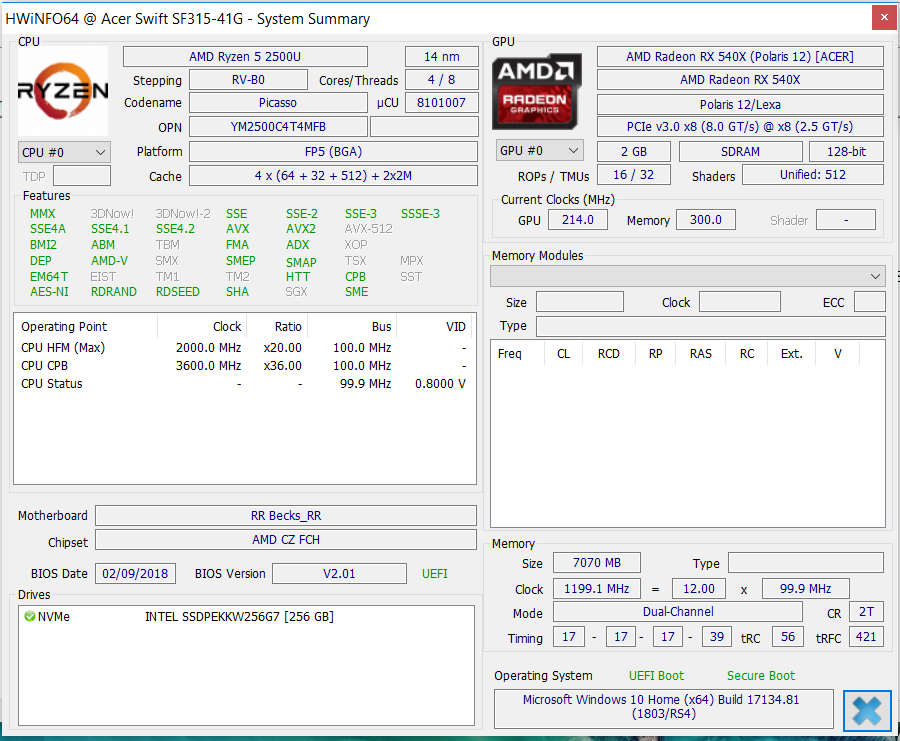900x741 pixels.
Task: Click the AMD Radeon Graphics logo
Action: click(537, 91)
